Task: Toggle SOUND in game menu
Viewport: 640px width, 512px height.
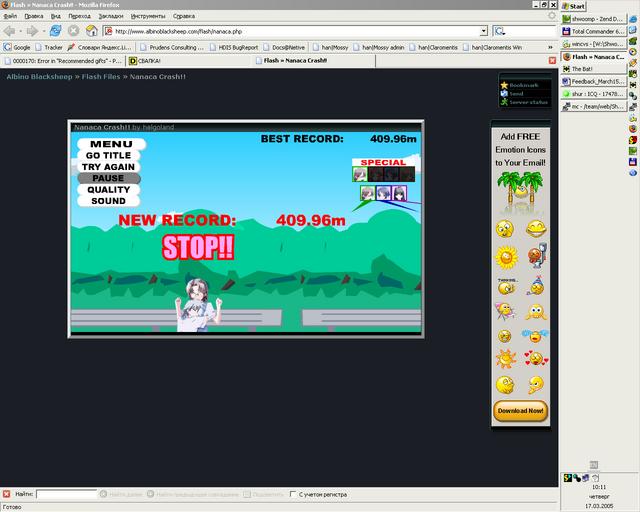Action: point(108,201)
